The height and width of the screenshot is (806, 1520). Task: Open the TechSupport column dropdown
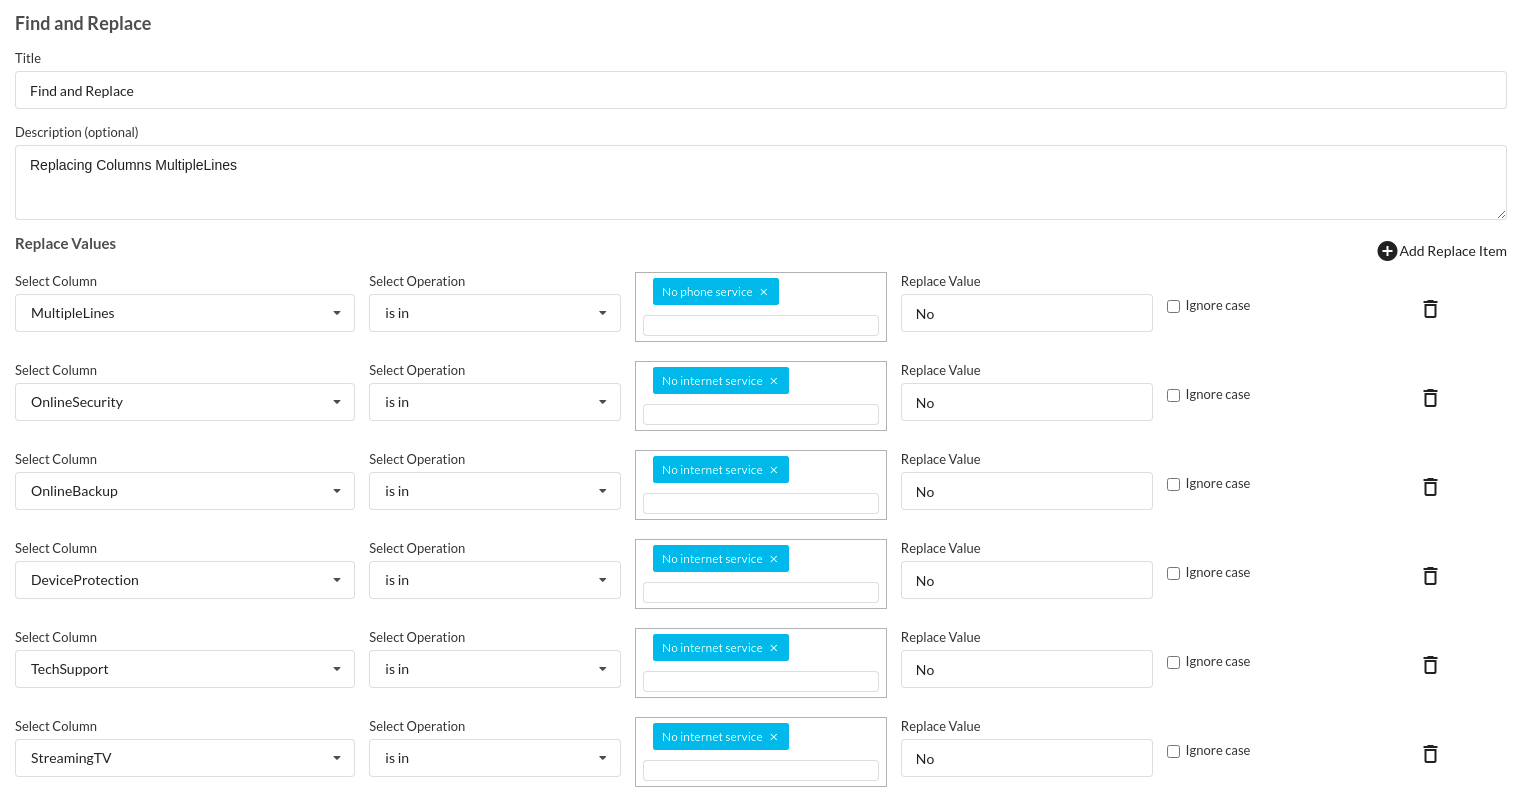tap(185, 669)
